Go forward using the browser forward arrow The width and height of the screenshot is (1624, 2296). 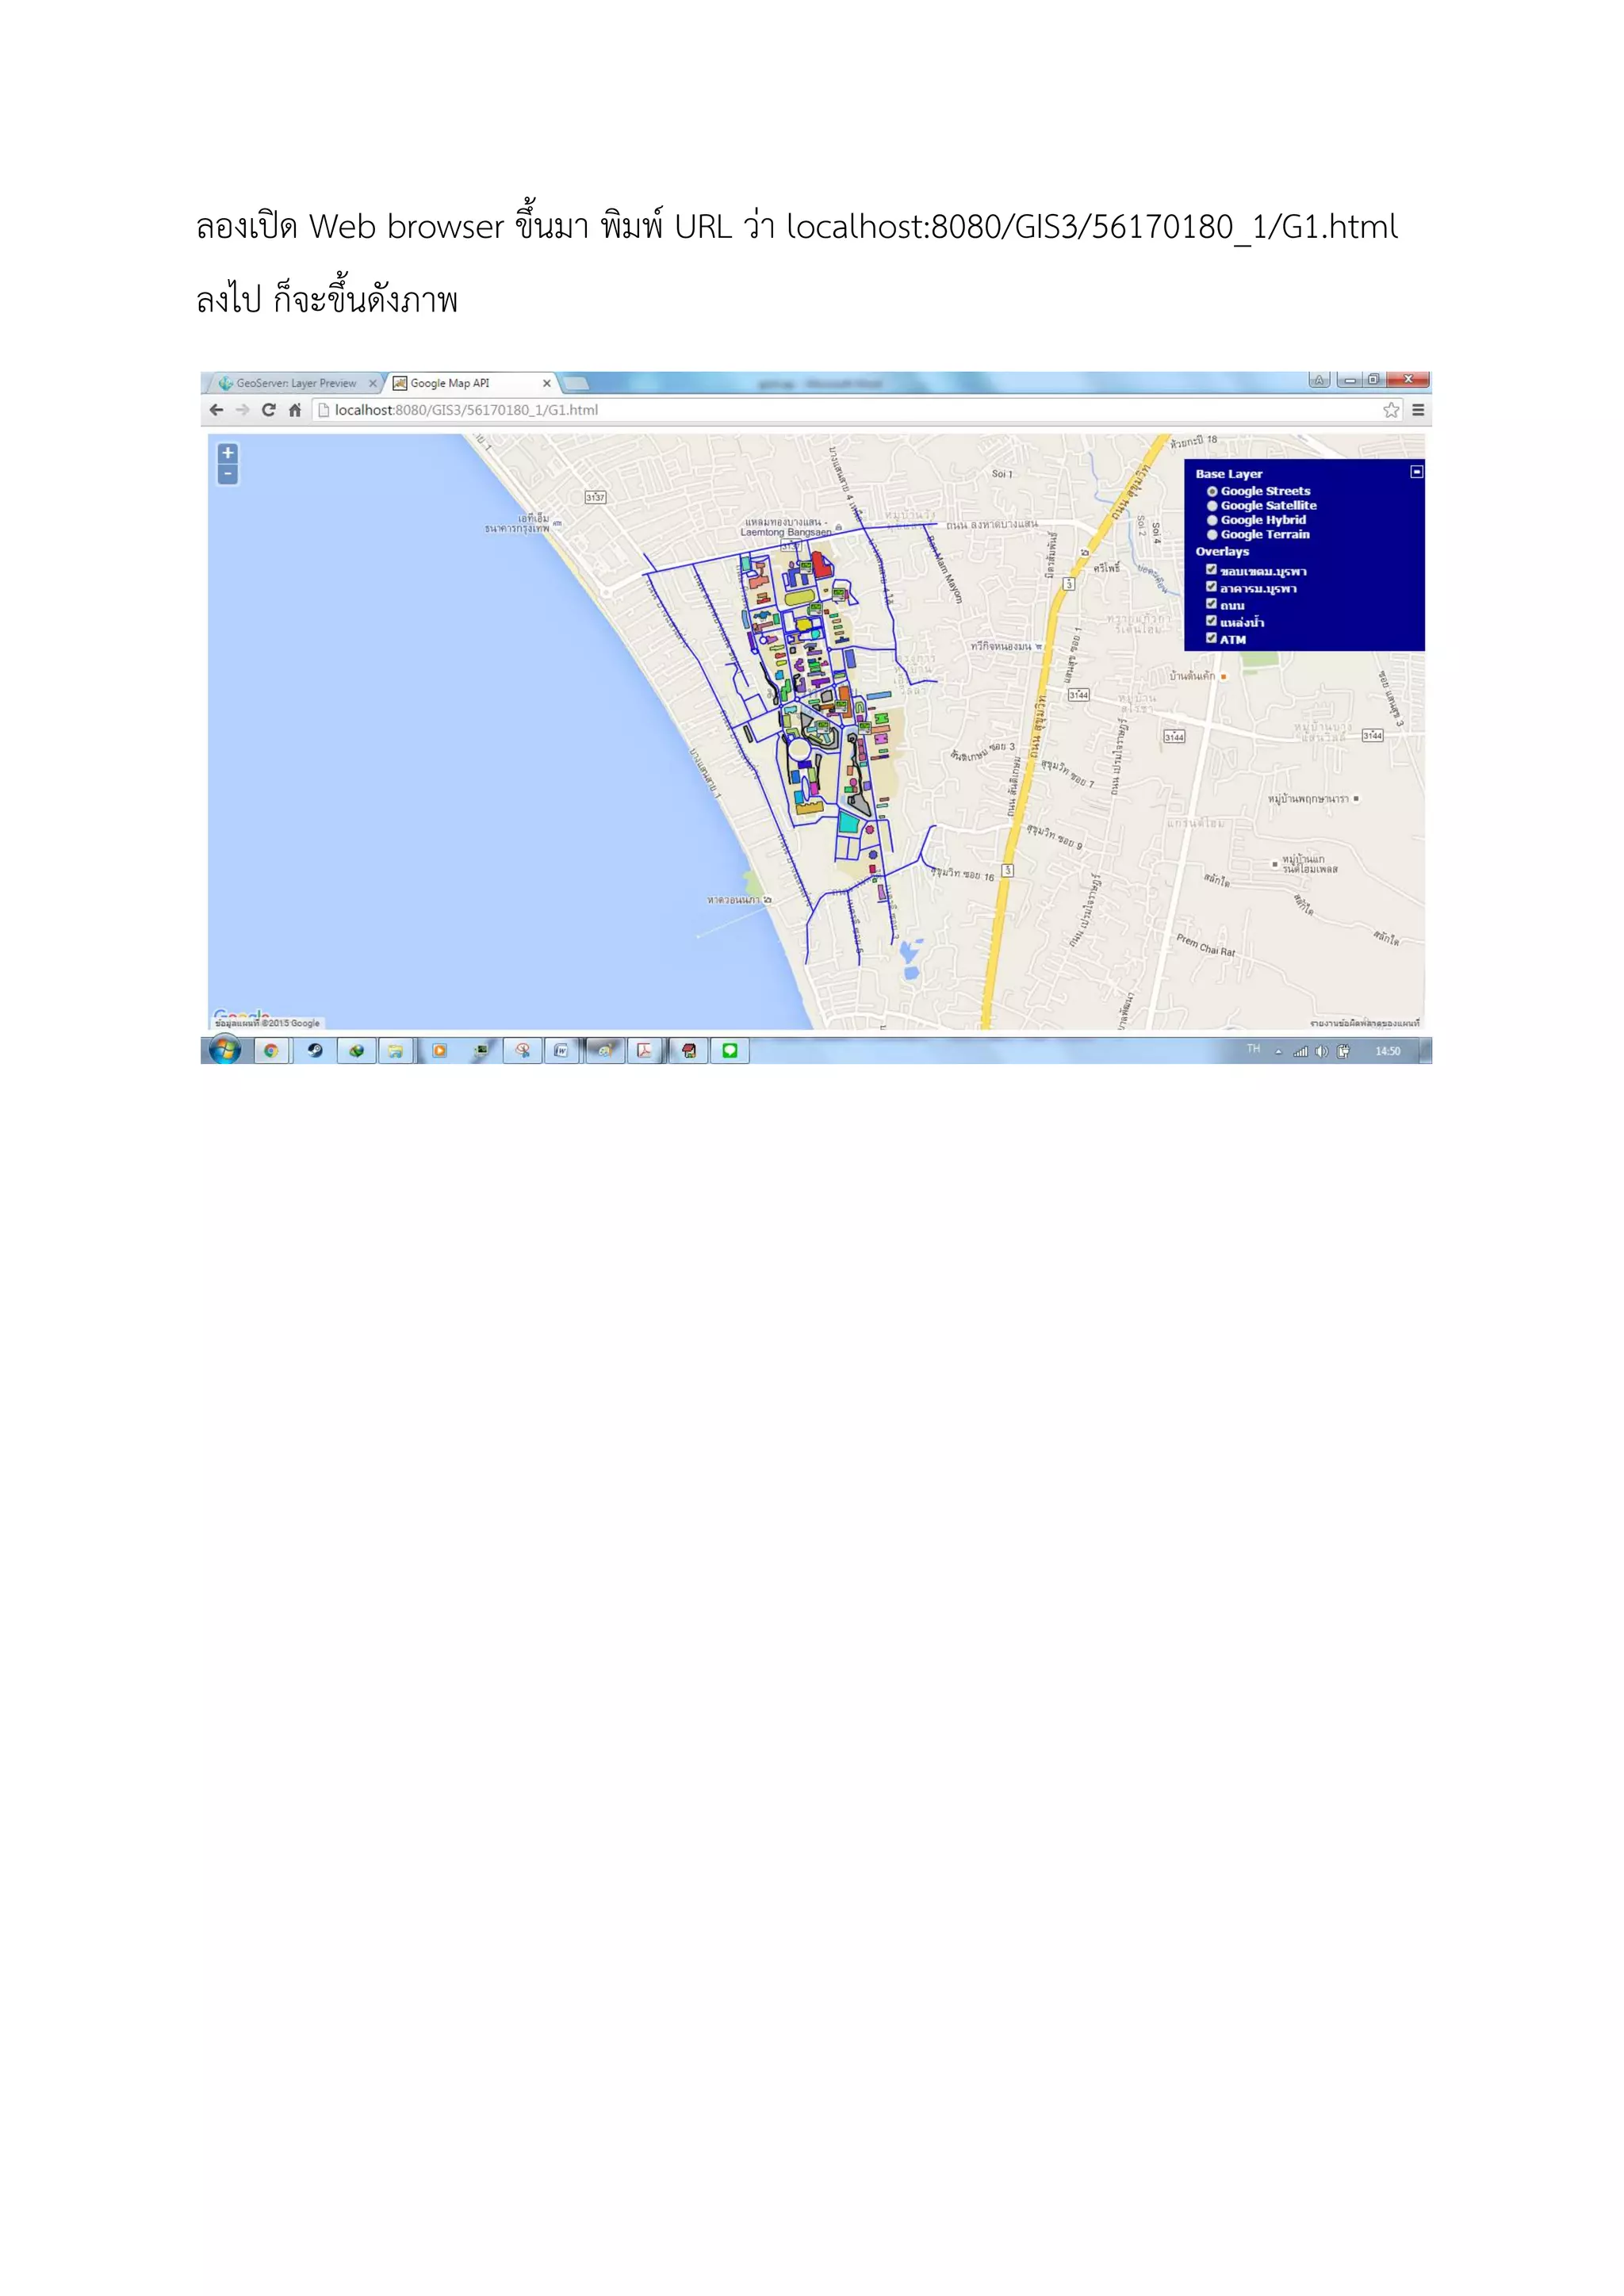(242, 410)
